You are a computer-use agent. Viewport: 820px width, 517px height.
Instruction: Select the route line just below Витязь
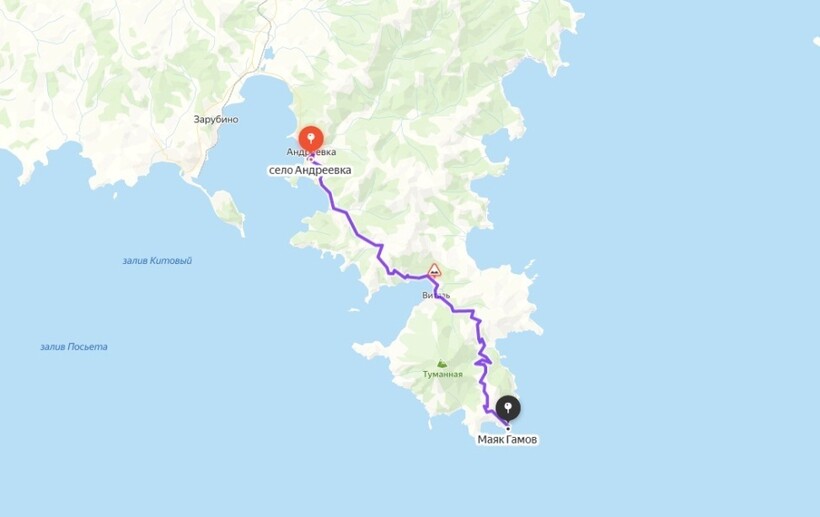click(445, 304)
